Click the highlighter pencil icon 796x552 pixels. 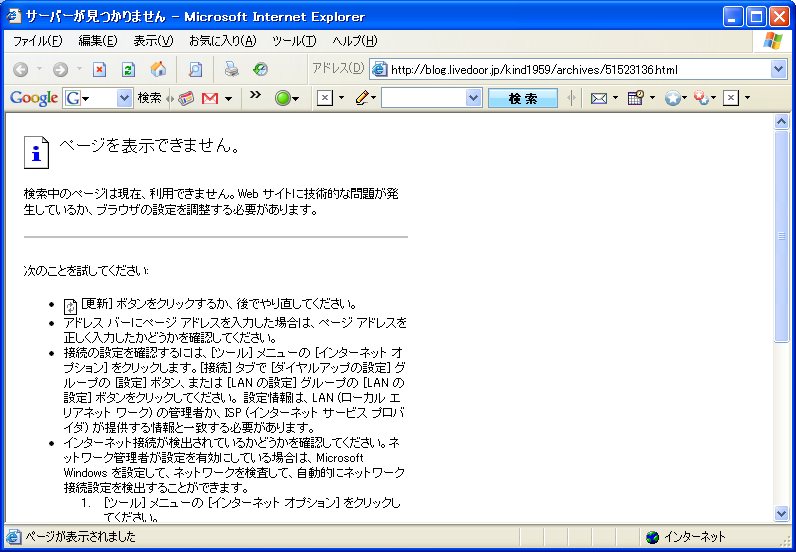tap(361, 98)
